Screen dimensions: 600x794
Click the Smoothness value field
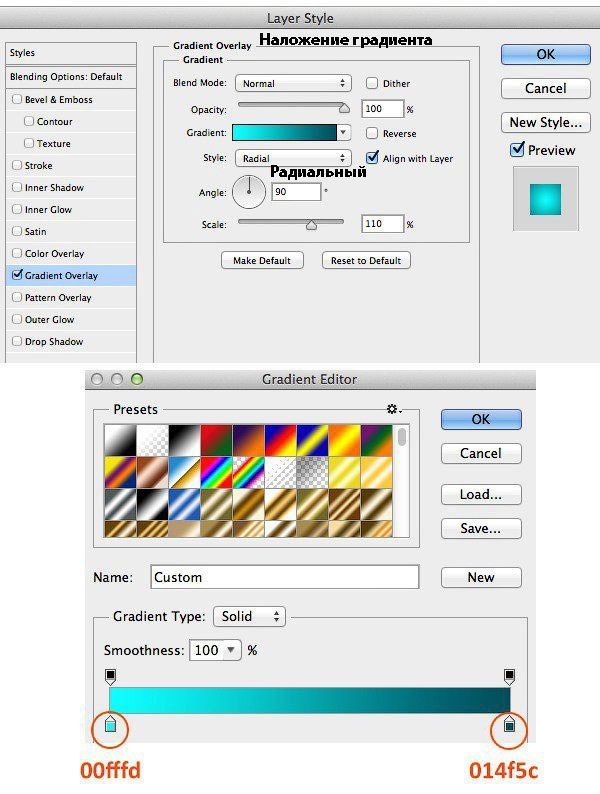click(207, 650)
